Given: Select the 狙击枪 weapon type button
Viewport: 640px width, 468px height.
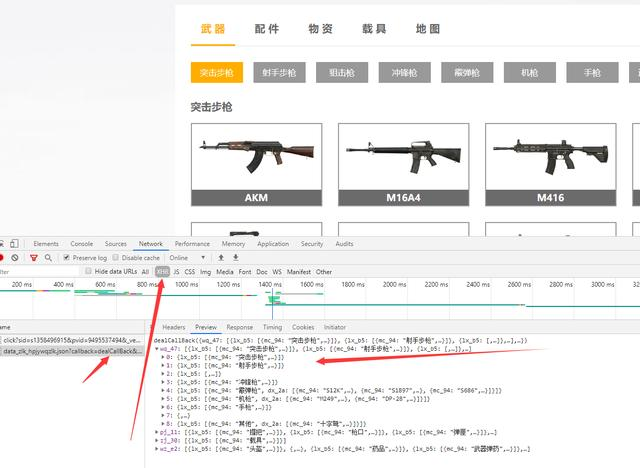Looking at the screenshot, I should point(342,73).
